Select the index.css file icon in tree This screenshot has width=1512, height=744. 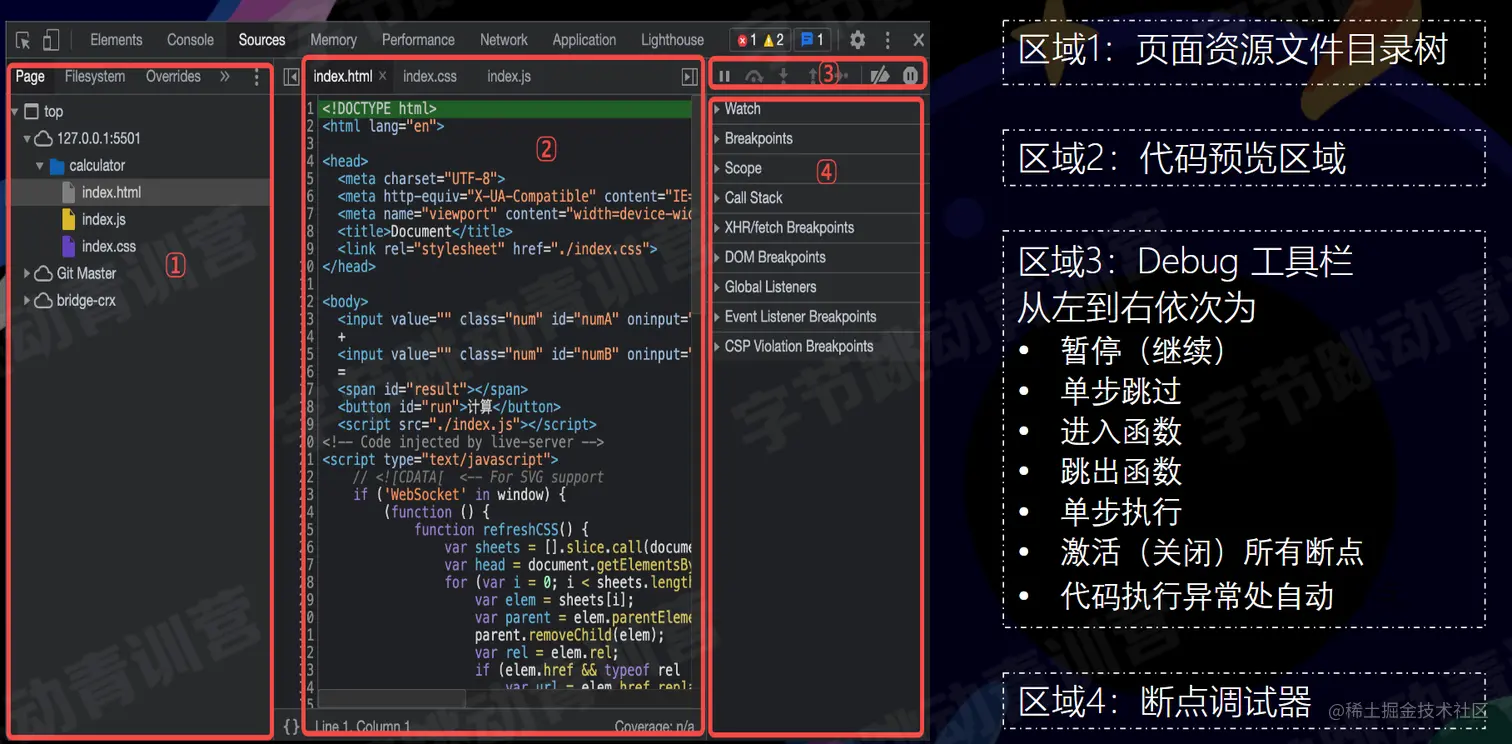point(68,246)
